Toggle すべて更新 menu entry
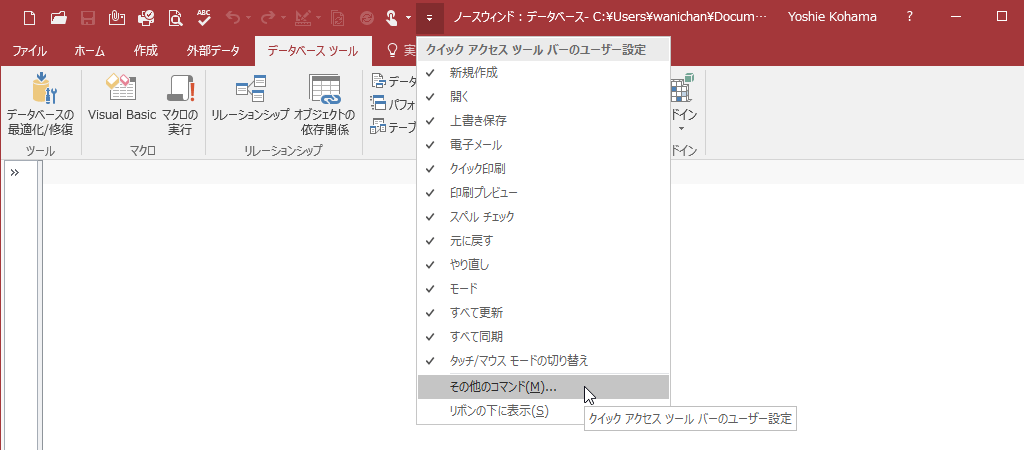Screen dimensions: 1024x450 pyautogui.click(x=543, y=312)
